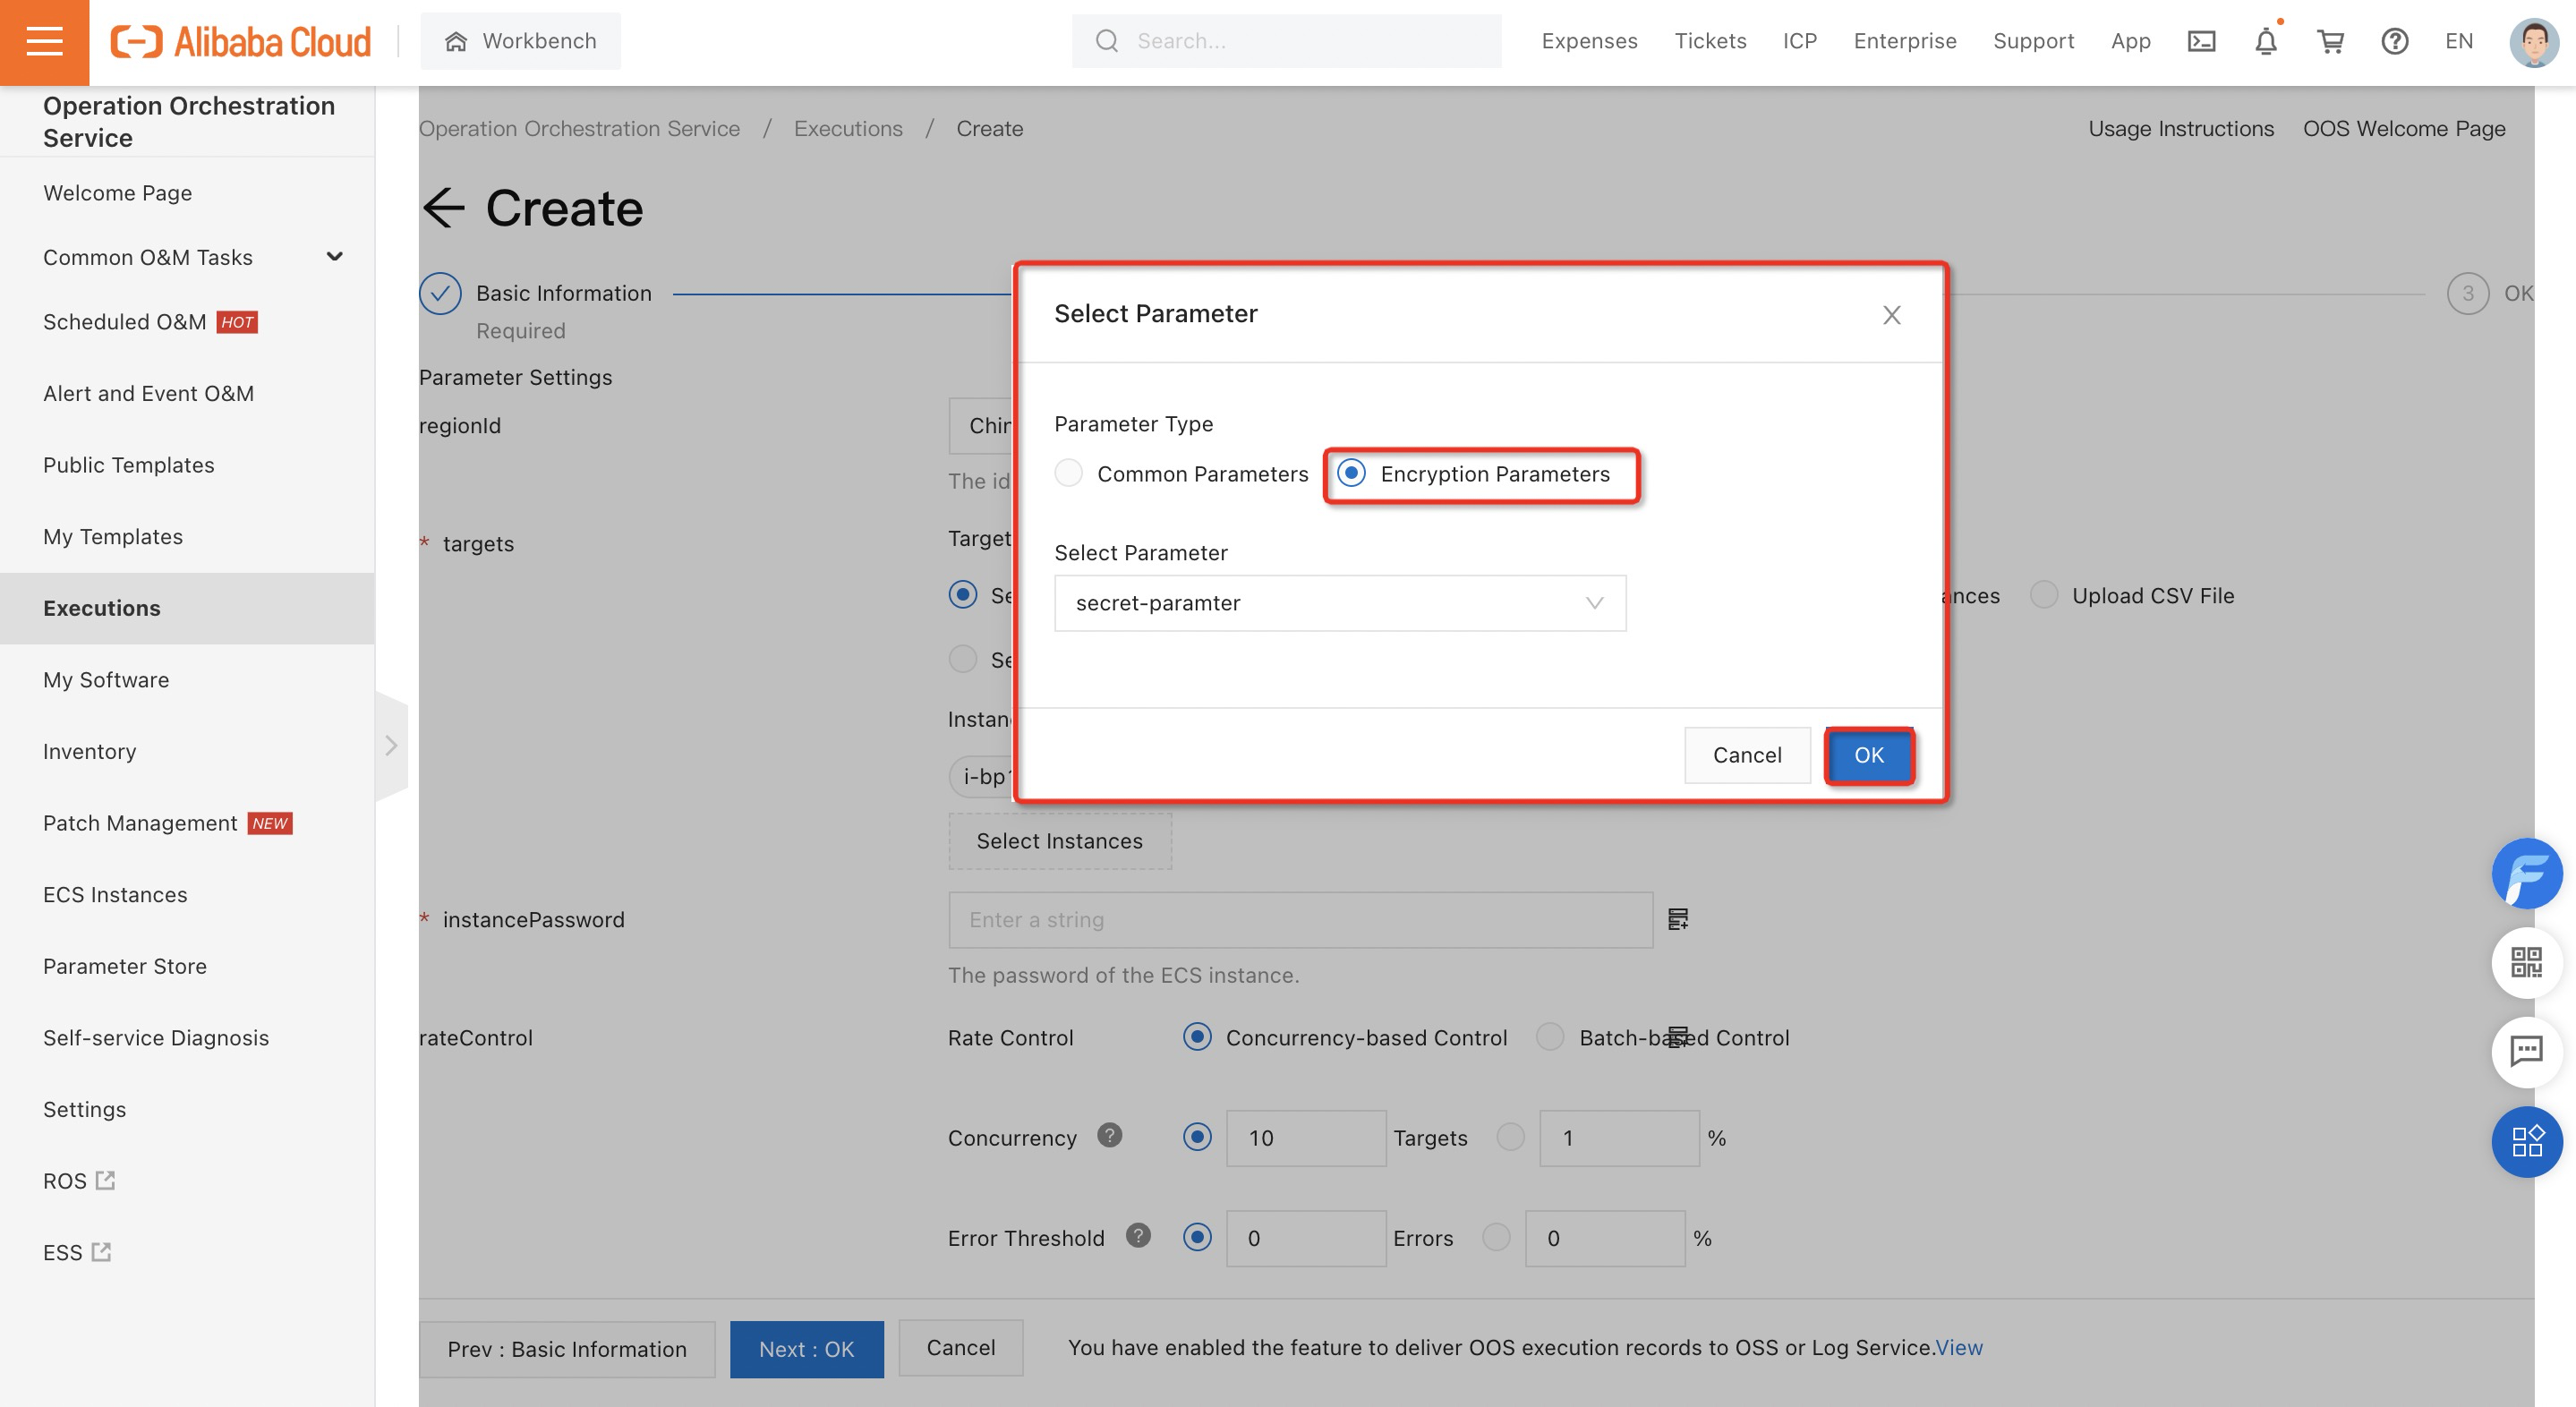Select Targets percent radio button
Viewport: 2576px width, 1407px height.
pyautogui.click(x=1510, y=1137)
